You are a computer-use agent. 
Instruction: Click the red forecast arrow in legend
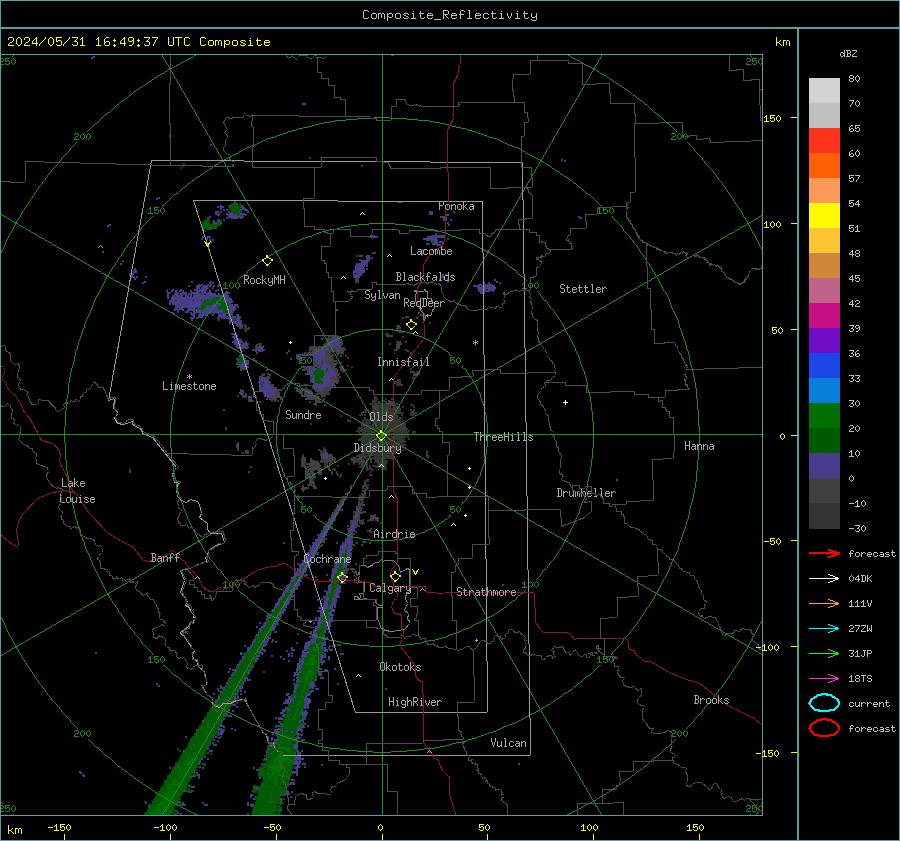pos(824,553)
